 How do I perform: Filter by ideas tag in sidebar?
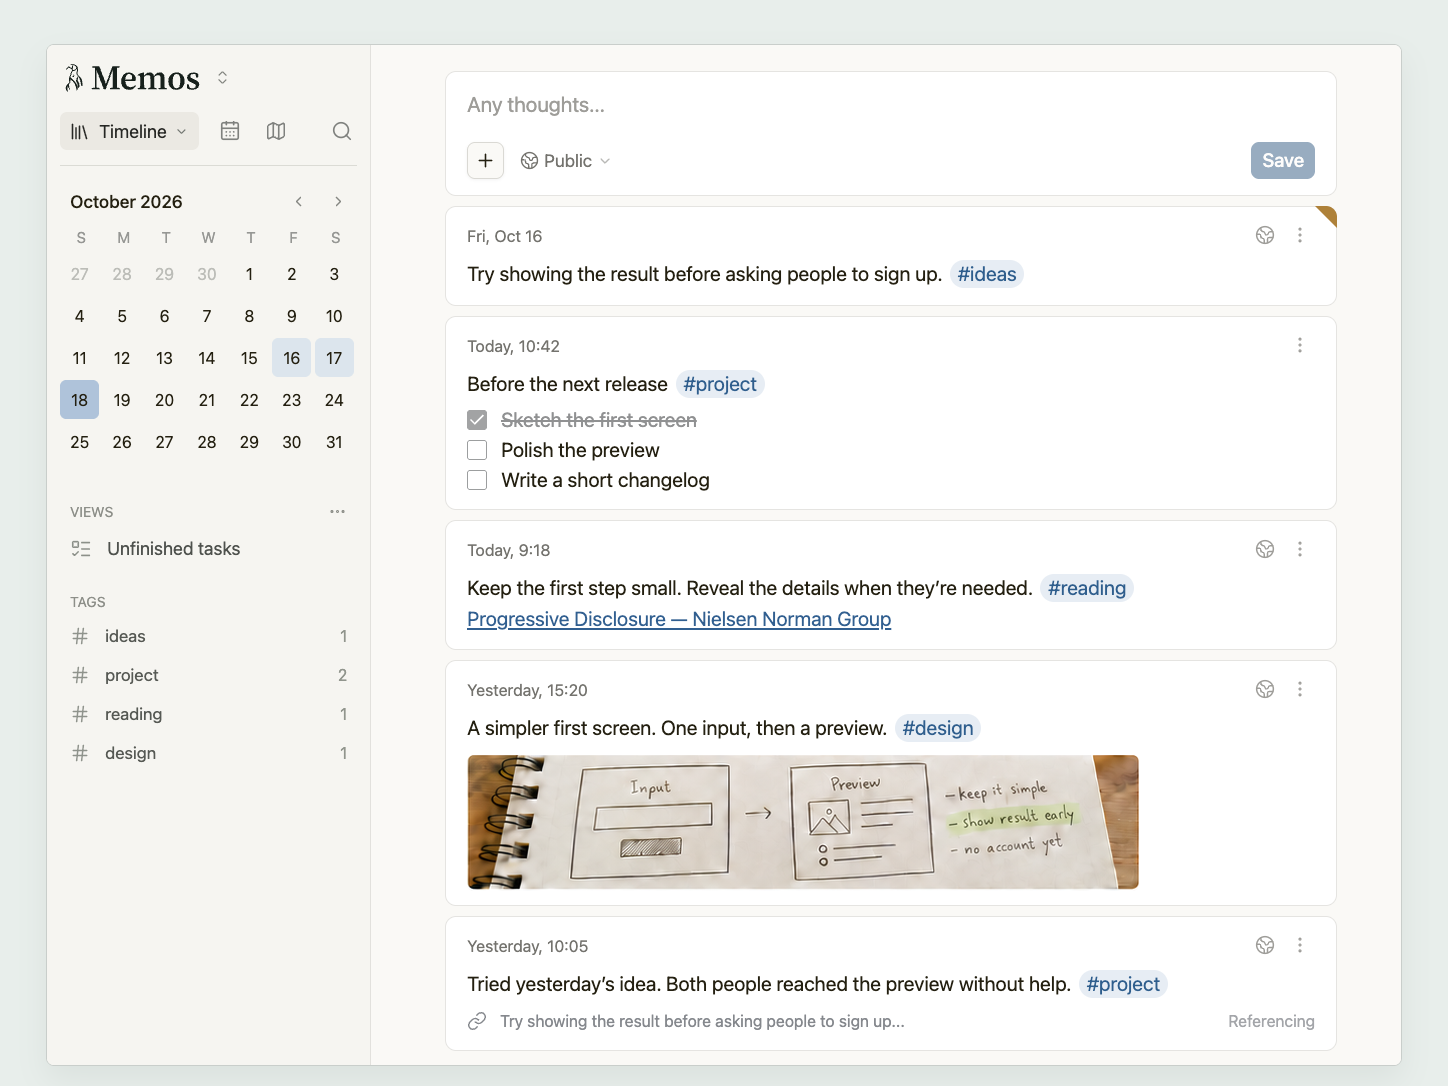[x=208, y=636]
